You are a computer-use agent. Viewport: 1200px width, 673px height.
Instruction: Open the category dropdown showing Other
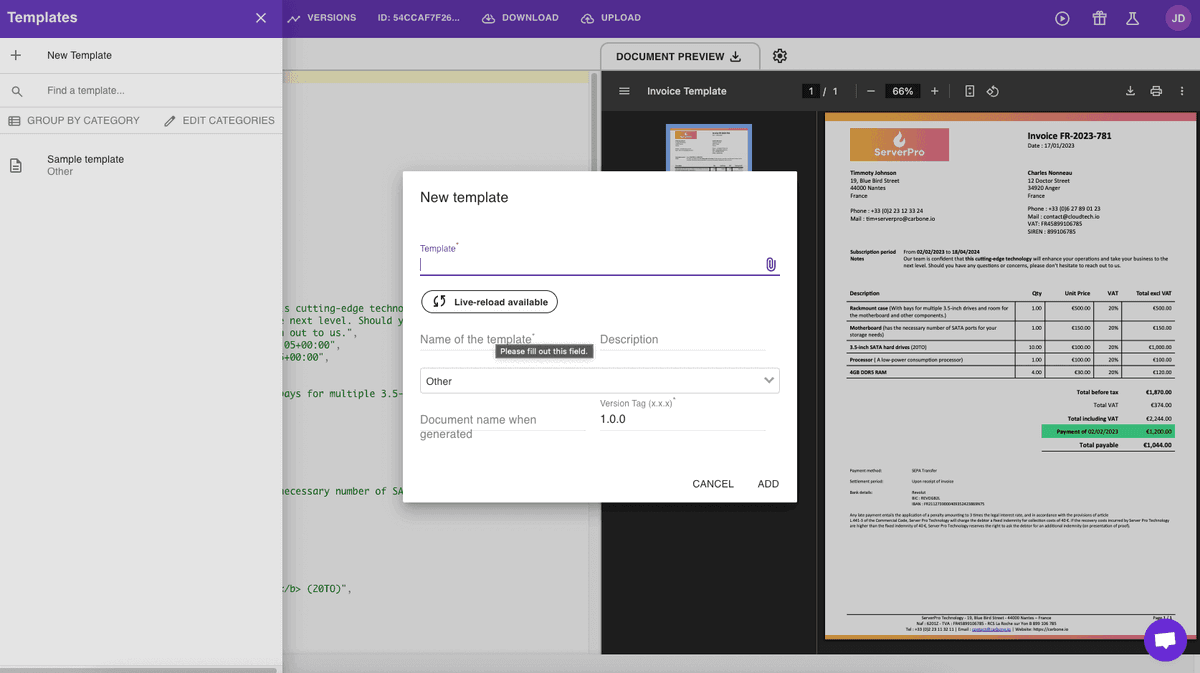(x=598, y=381)
